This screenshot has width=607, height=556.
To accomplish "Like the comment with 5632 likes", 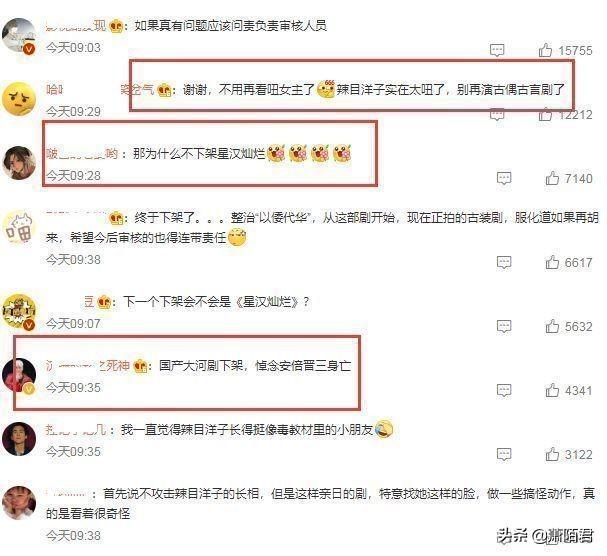I will pos(552,326).
